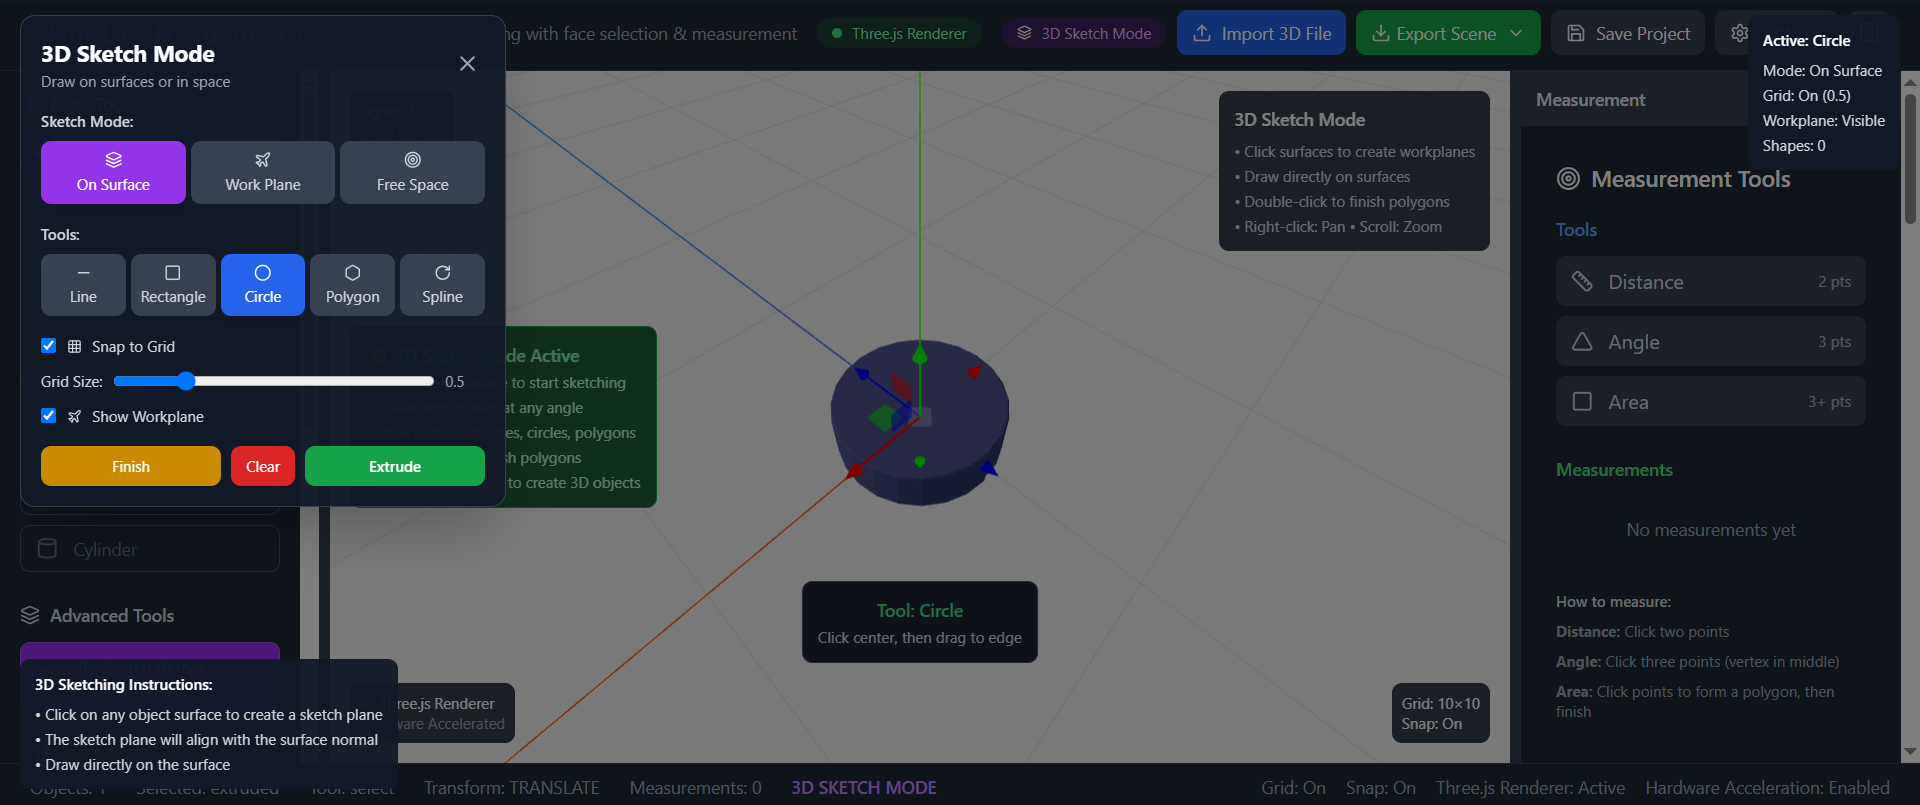Click the green Y-axis translate arrow
This screenshot has height=805, width=1920.
tap(920, 355)
